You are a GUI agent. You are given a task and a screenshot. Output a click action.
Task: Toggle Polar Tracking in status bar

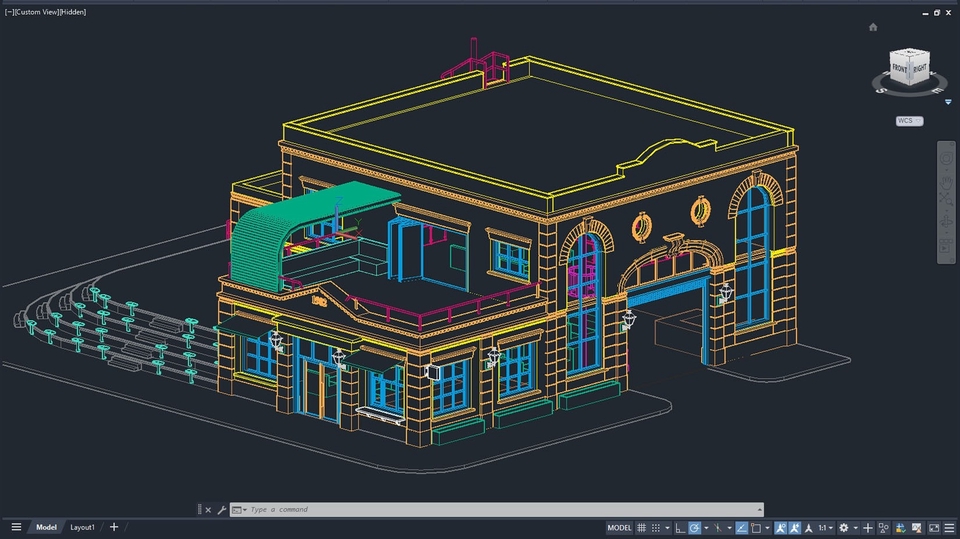[694, 527]
